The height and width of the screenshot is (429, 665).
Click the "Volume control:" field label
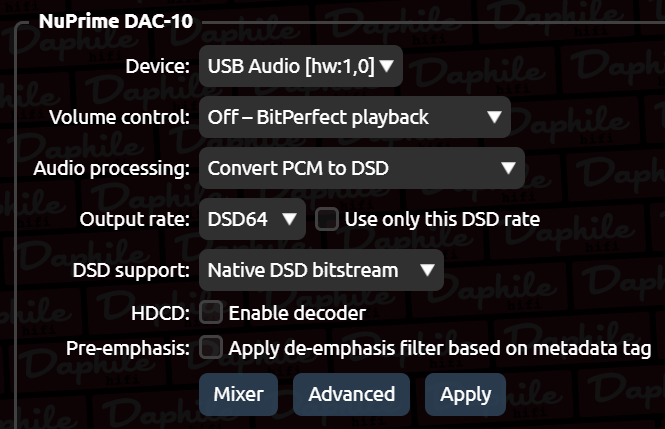(x=119, y=117)
